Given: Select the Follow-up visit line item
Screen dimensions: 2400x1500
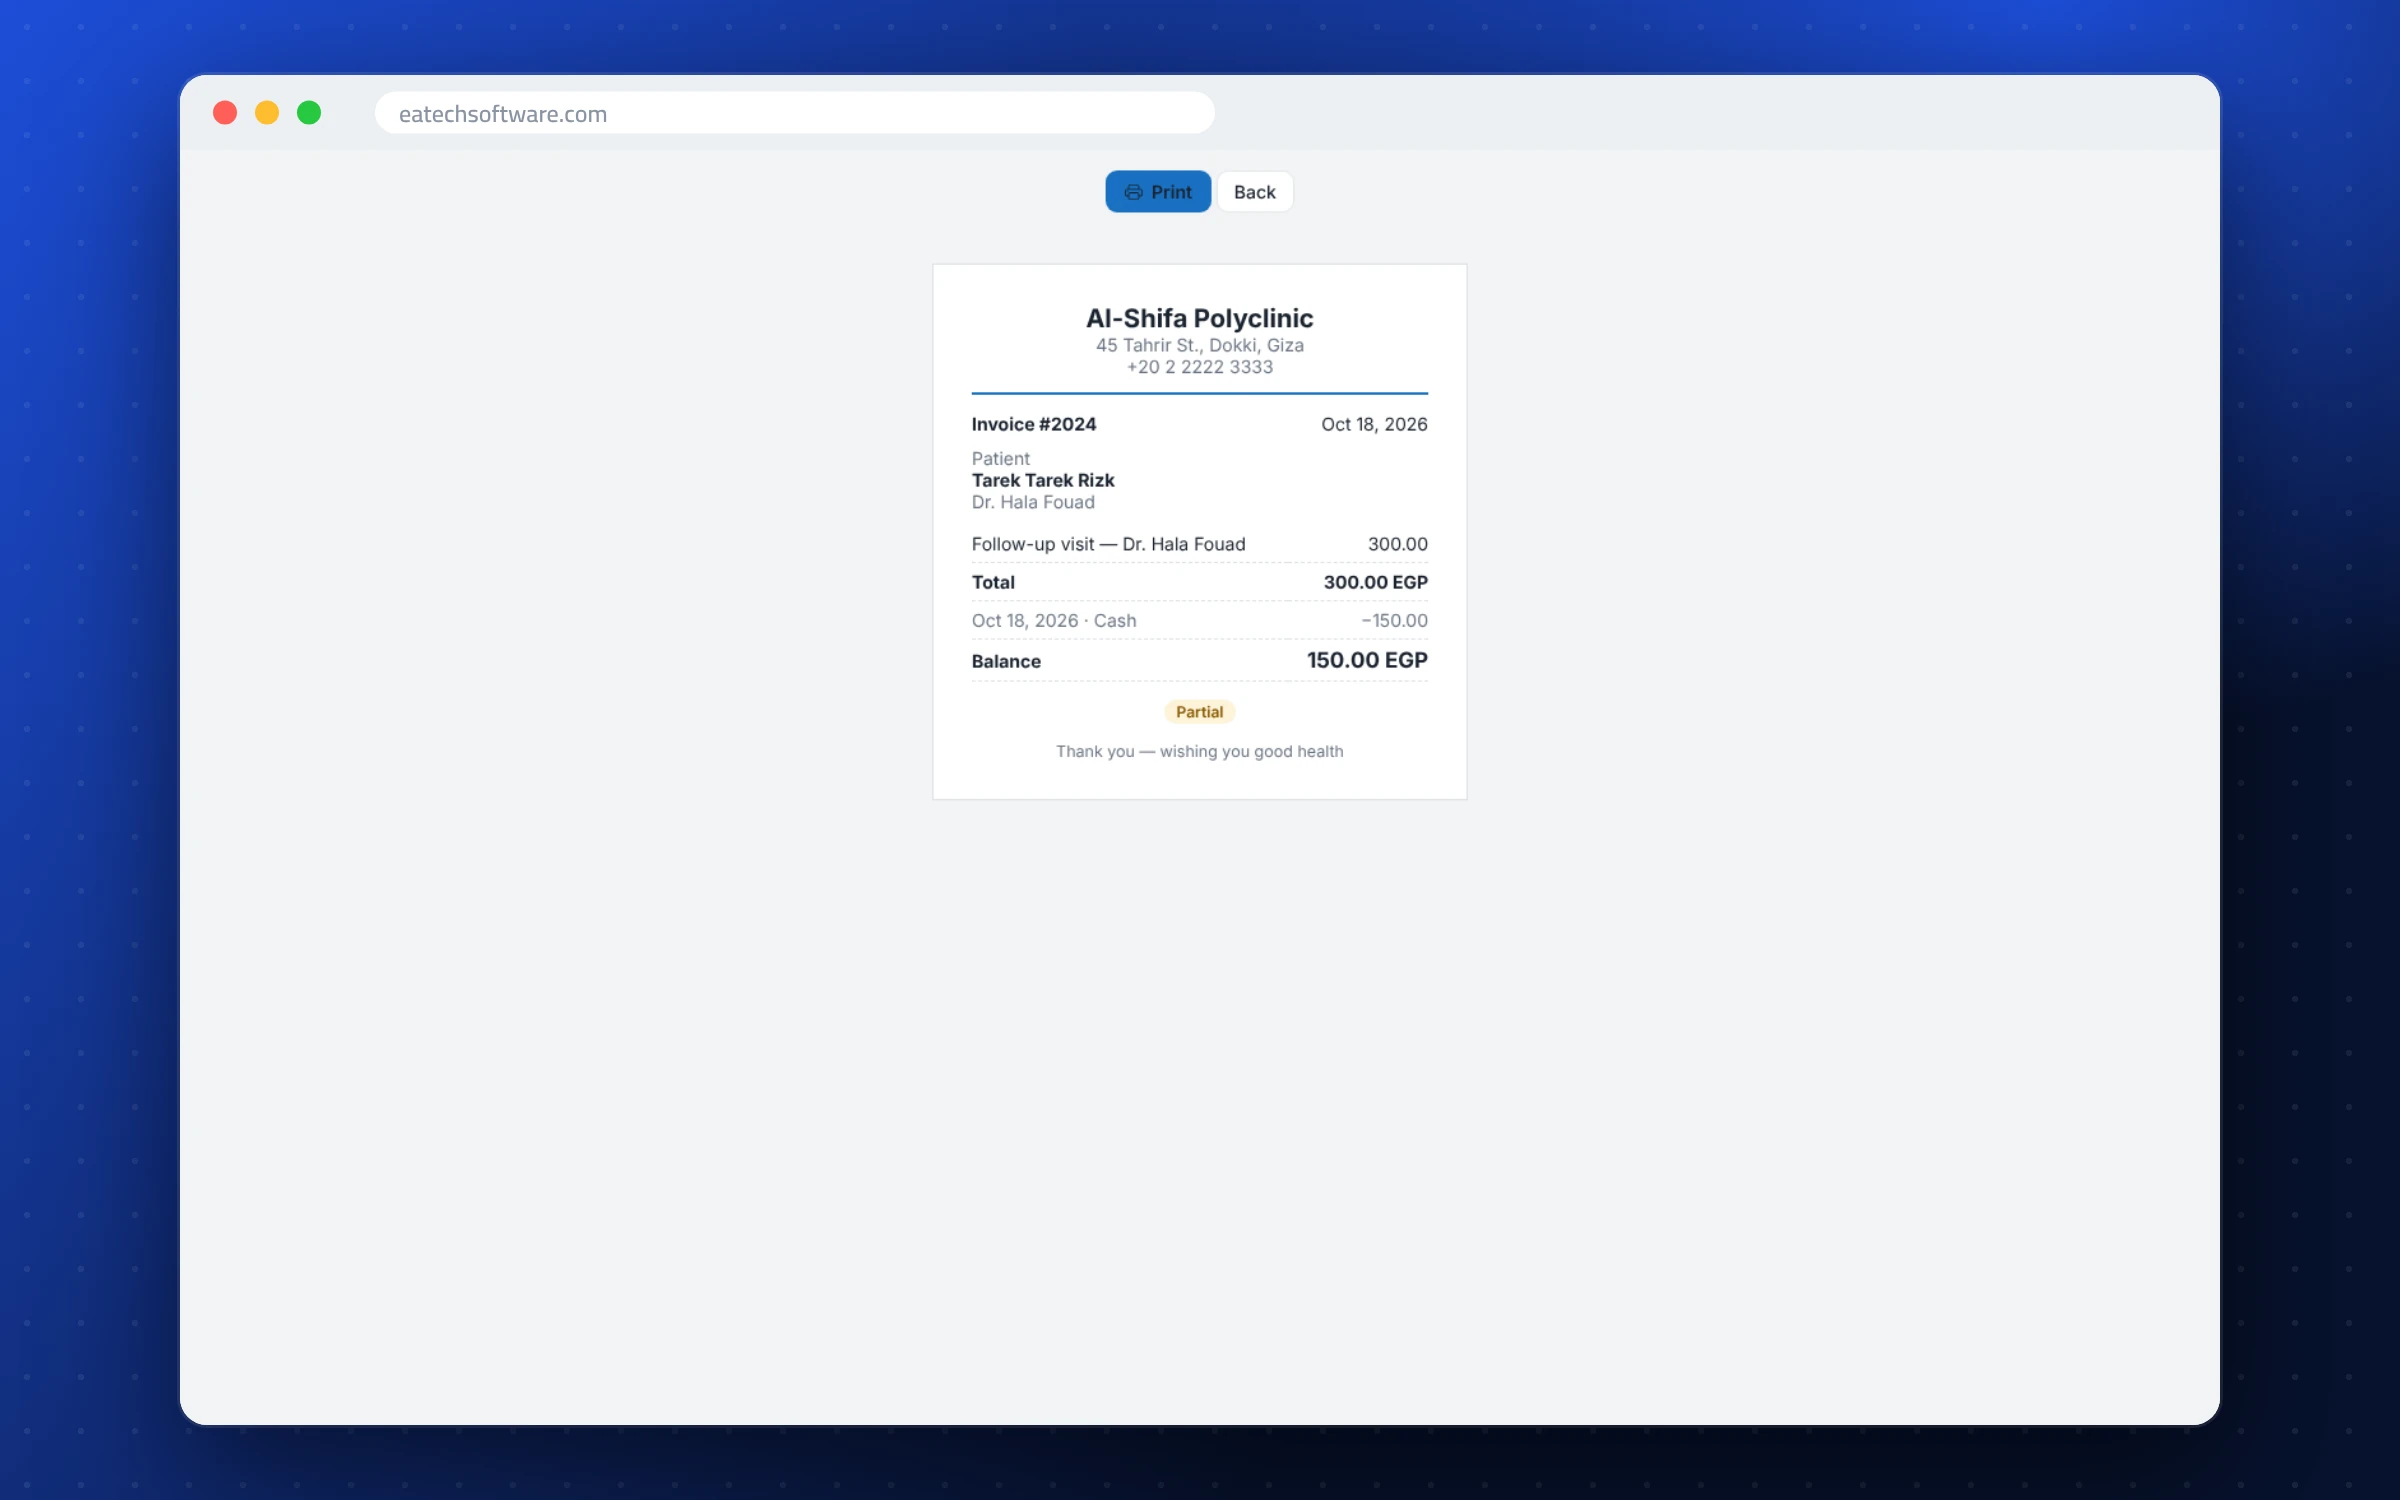Looking at the screenshot, I should click(x=1108, y=544).
